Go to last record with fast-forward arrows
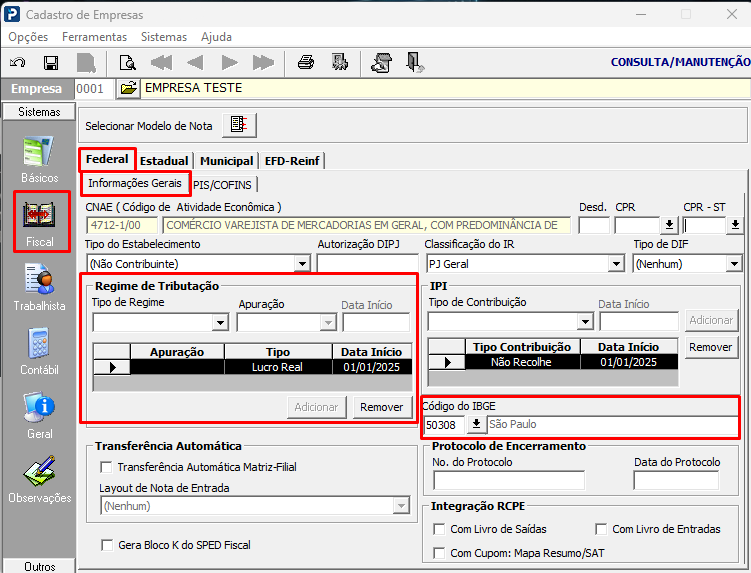The image size is (751, 573). [x=263, y=63]
